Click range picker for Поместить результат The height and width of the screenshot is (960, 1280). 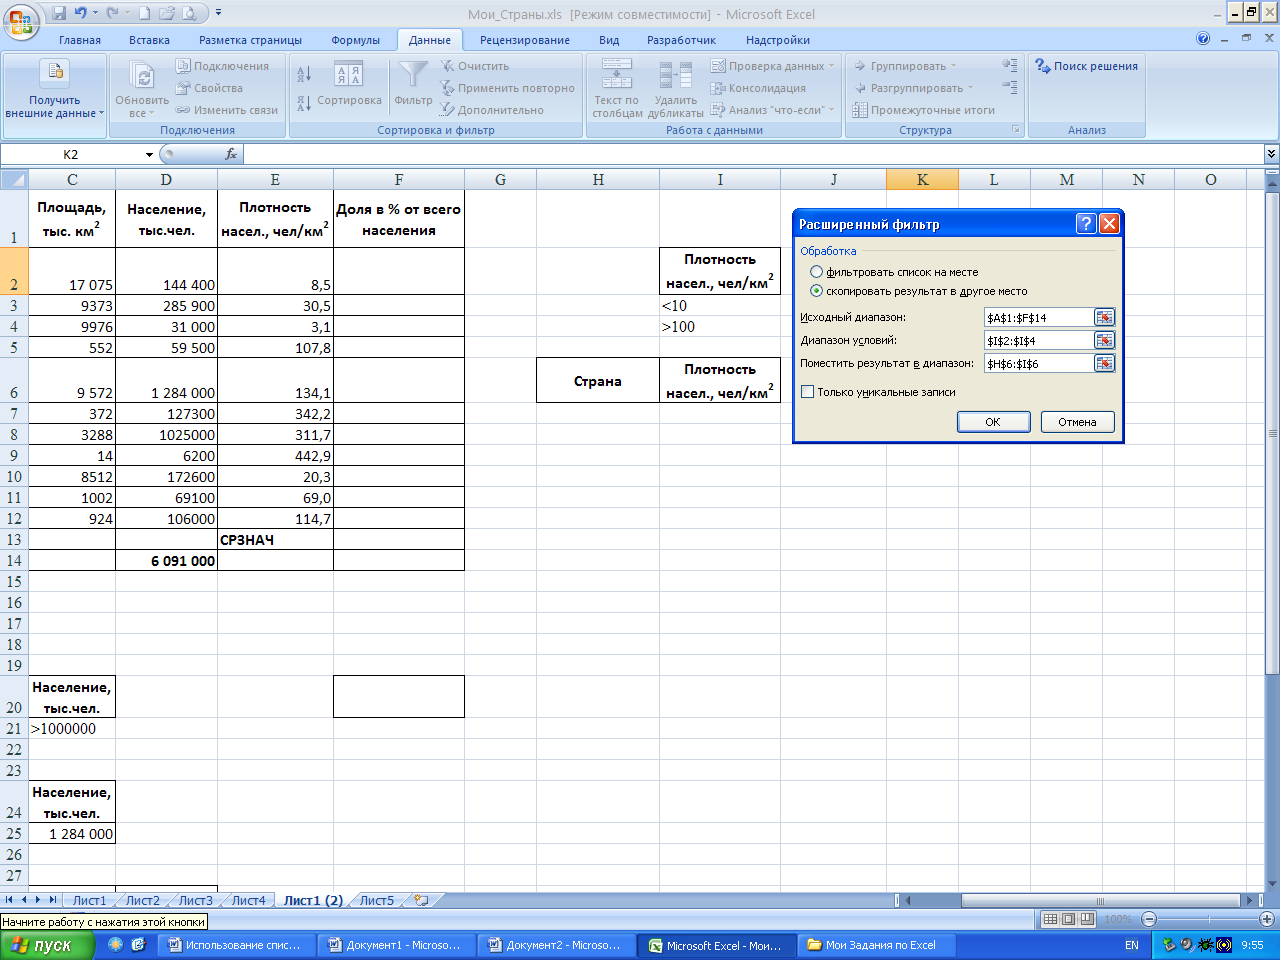1104,363
